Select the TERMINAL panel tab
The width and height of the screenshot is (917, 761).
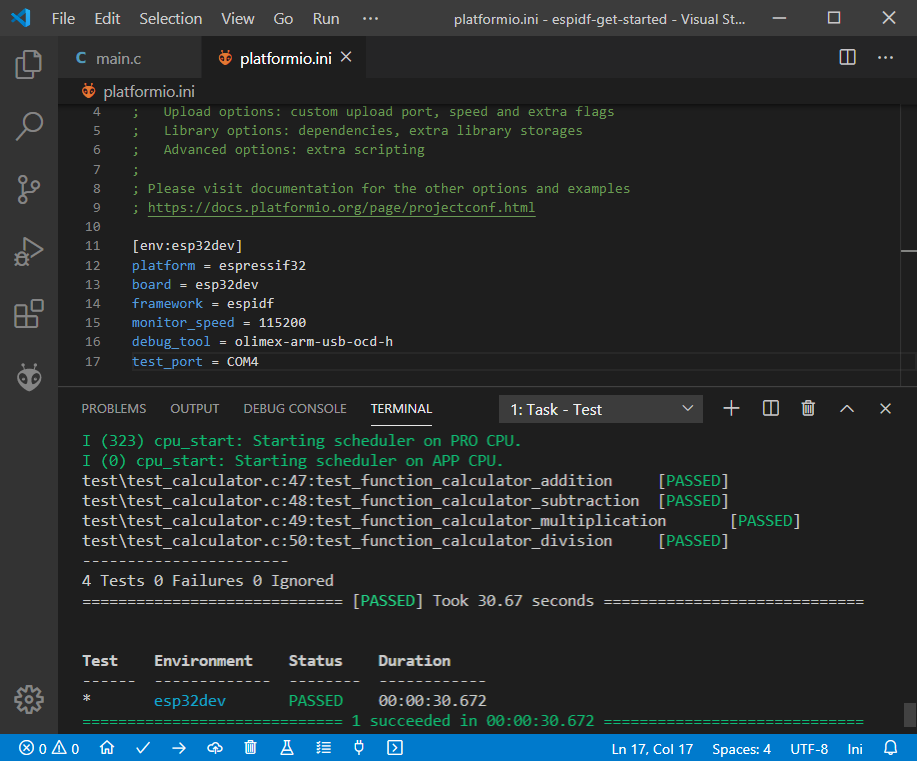[x=401, y=409]
